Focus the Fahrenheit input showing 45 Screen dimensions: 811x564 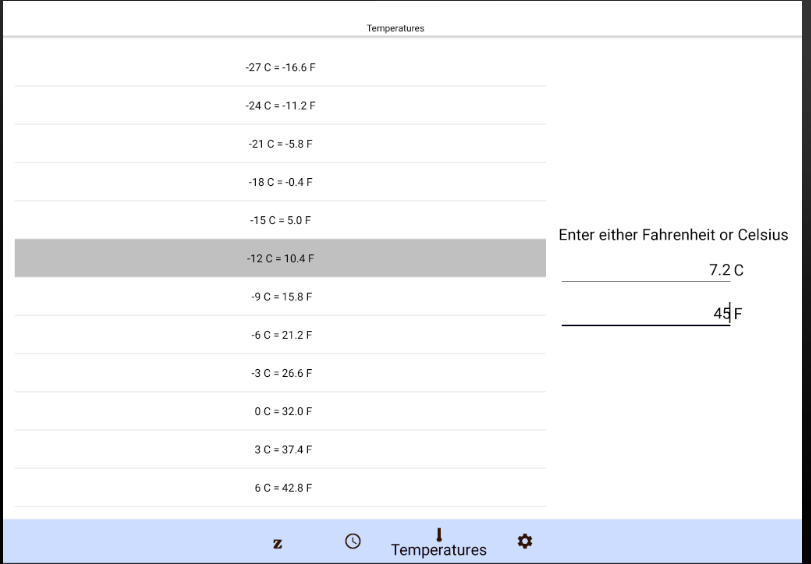[x=645, y=314]
